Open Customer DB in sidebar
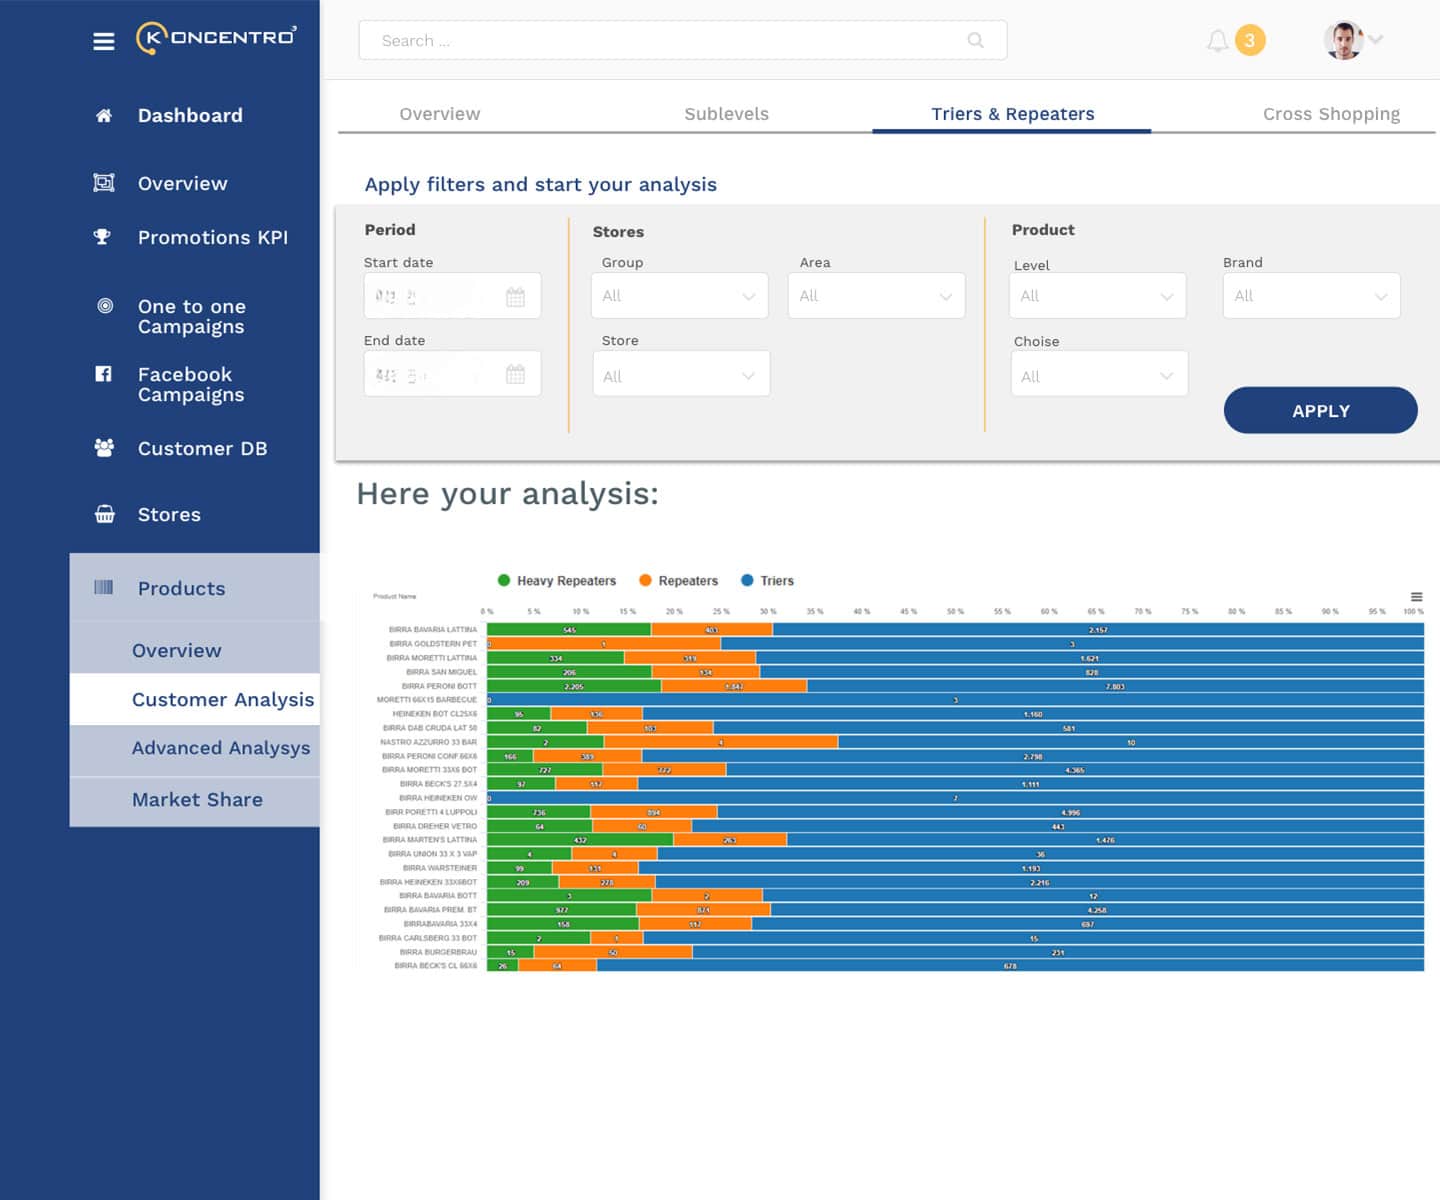This screenshot has height=1200, width=1440. (203, 448)
